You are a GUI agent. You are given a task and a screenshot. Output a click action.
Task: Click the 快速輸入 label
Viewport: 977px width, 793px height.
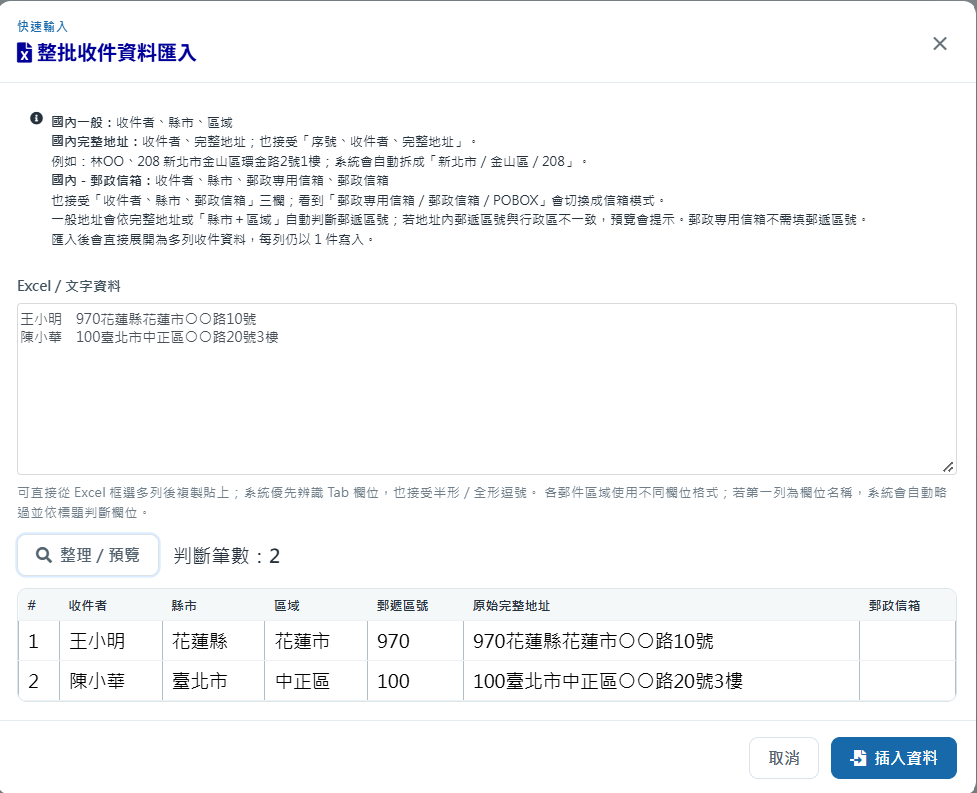[42, 26]
